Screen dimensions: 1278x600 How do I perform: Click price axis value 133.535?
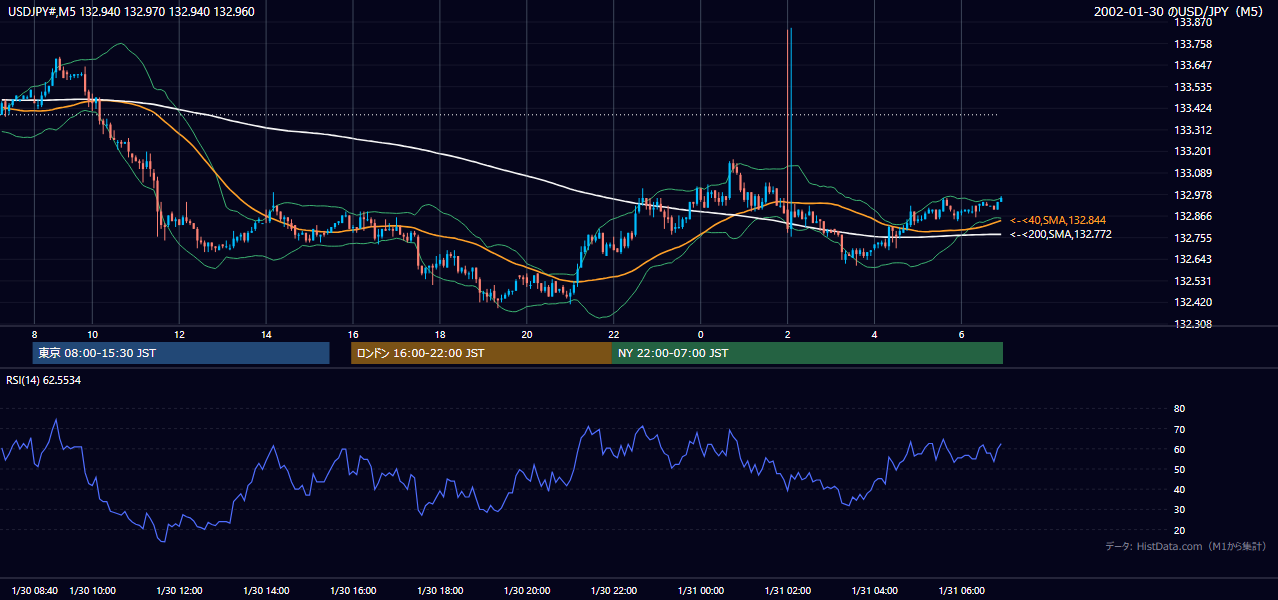point(1192,88)
